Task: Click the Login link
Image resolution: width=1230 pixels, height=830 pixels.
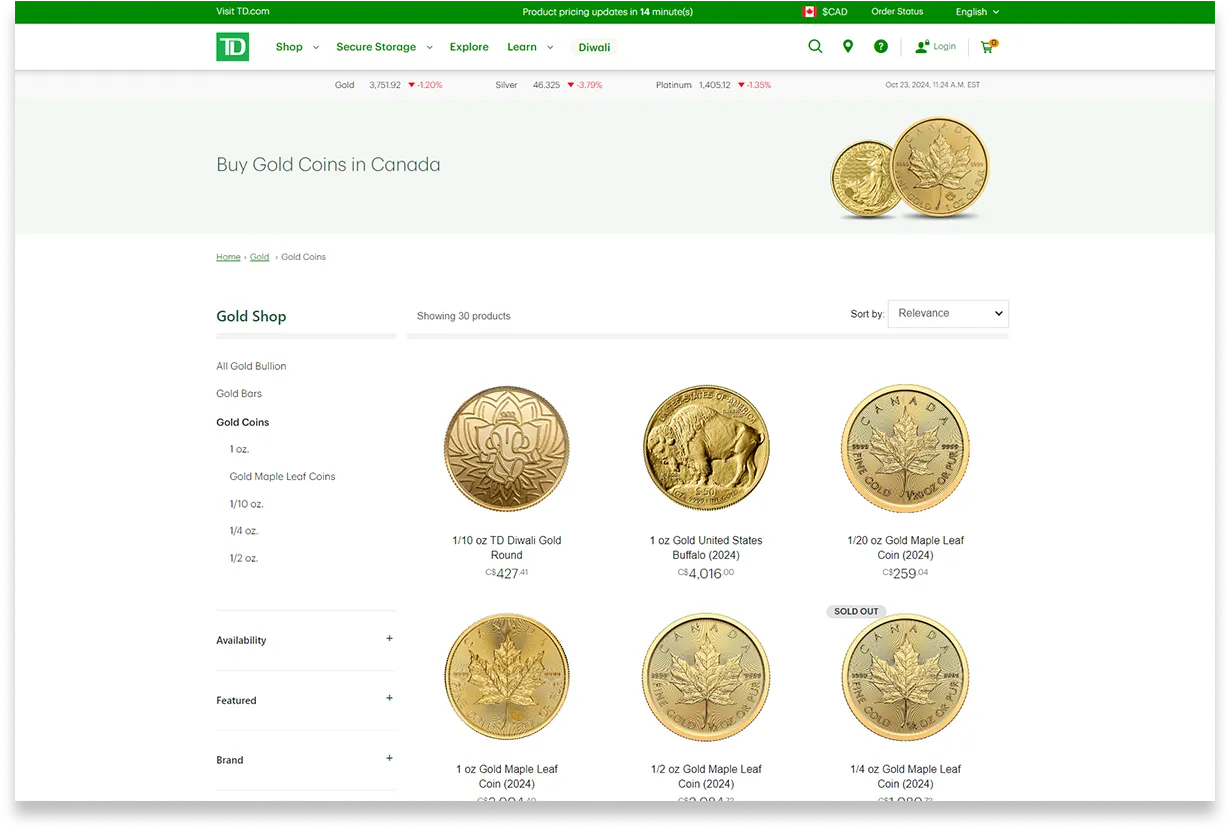Action: (945, 46)
